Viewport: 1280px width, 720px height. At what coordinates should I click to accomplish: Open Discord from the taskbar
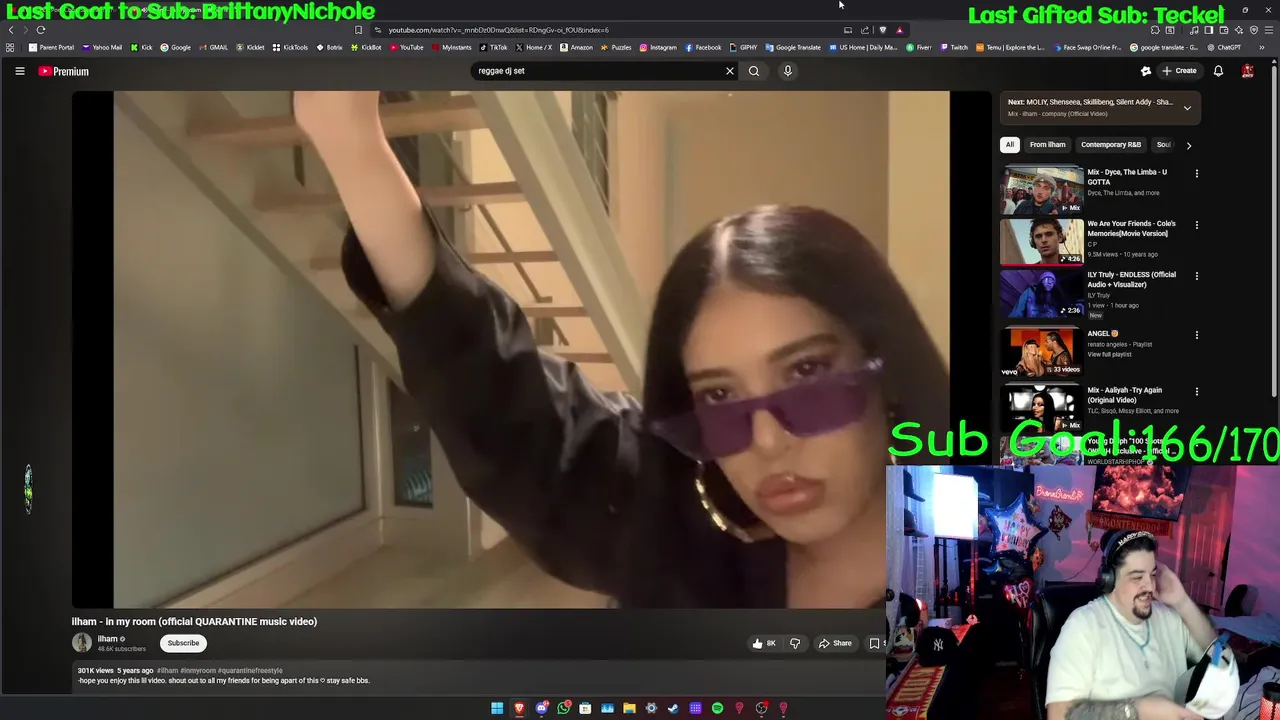(541, 708)
